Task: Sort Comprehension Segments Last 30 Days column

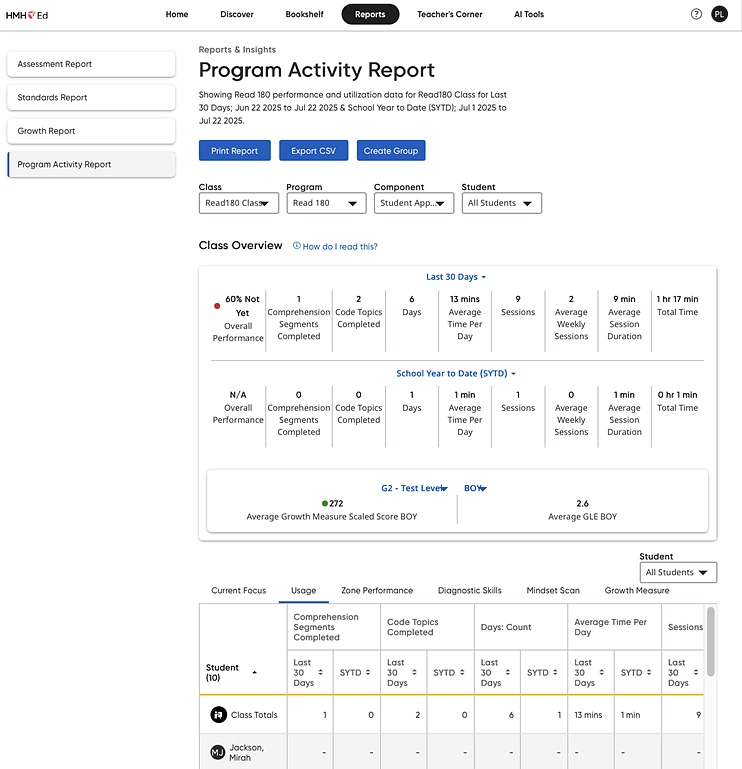Action: coord(321,672)
